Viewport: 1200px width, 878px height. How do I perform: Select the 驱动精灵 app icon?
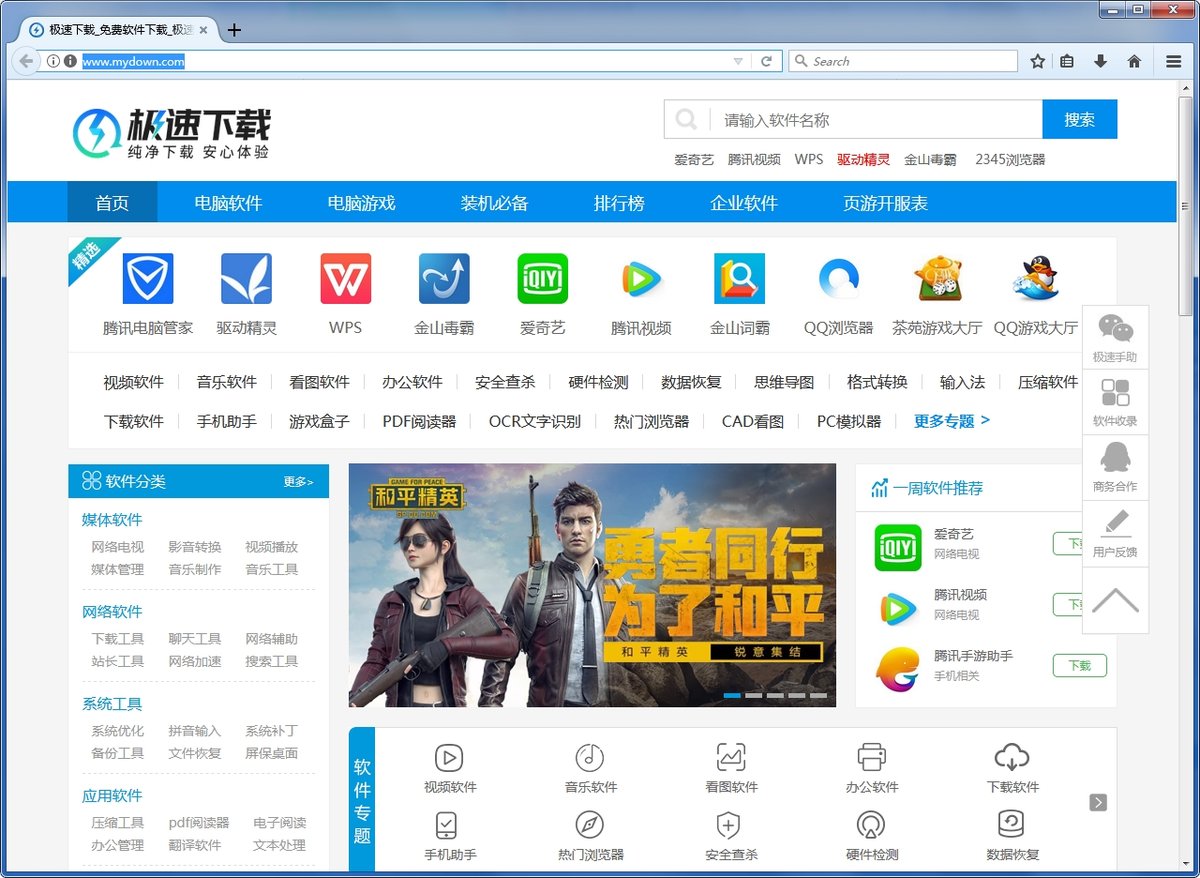tap(245, 278)
